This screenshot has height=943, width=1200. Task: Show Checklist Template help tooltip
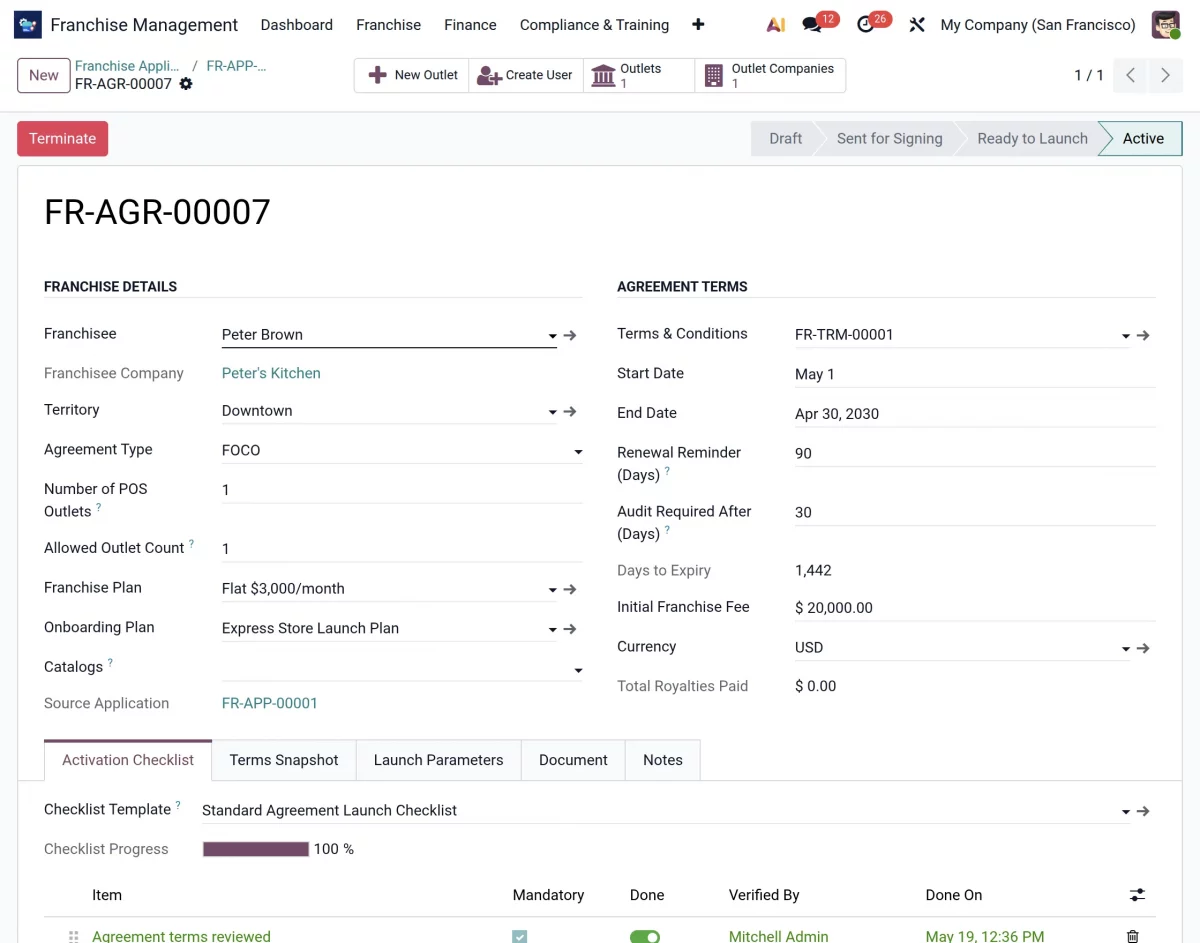178,805
